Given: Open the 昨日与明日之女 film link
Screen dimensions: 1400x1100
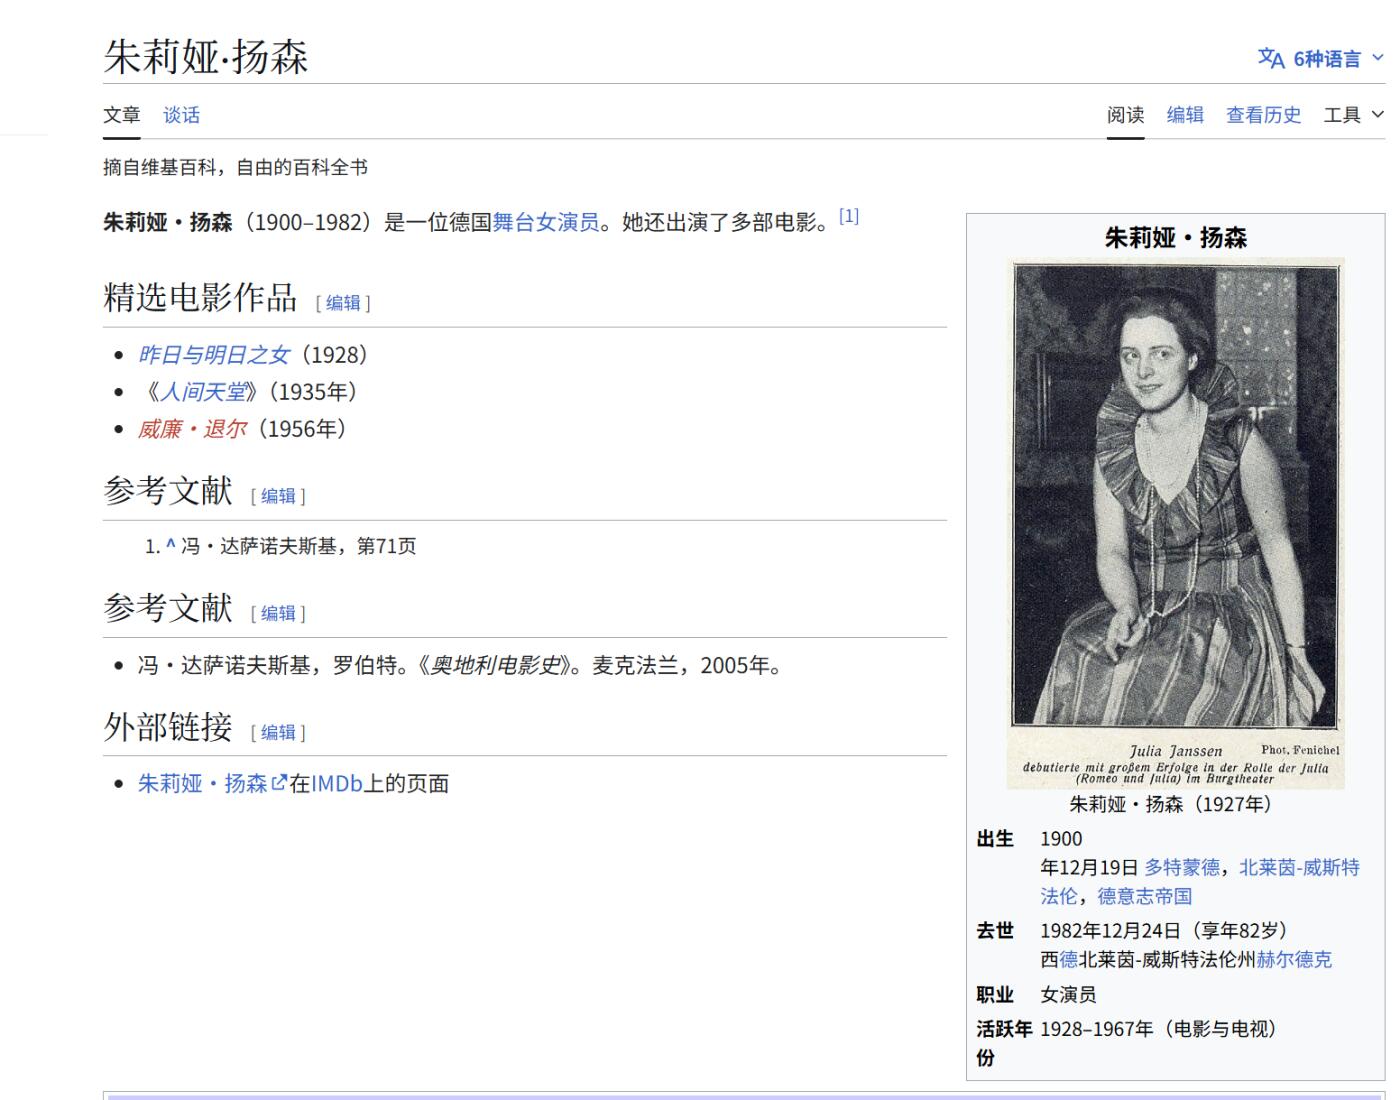Looking at the screenshot, I should 213,355.
